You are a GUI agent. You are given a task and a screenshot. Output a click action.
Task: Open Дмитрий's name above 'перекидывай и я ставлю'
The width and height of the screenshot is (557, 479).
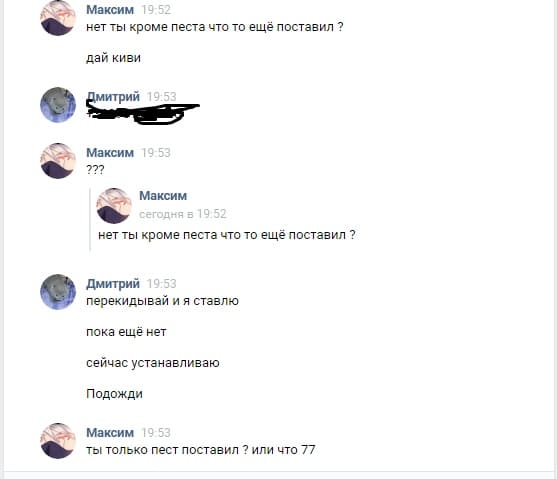[x=113, y=284]
